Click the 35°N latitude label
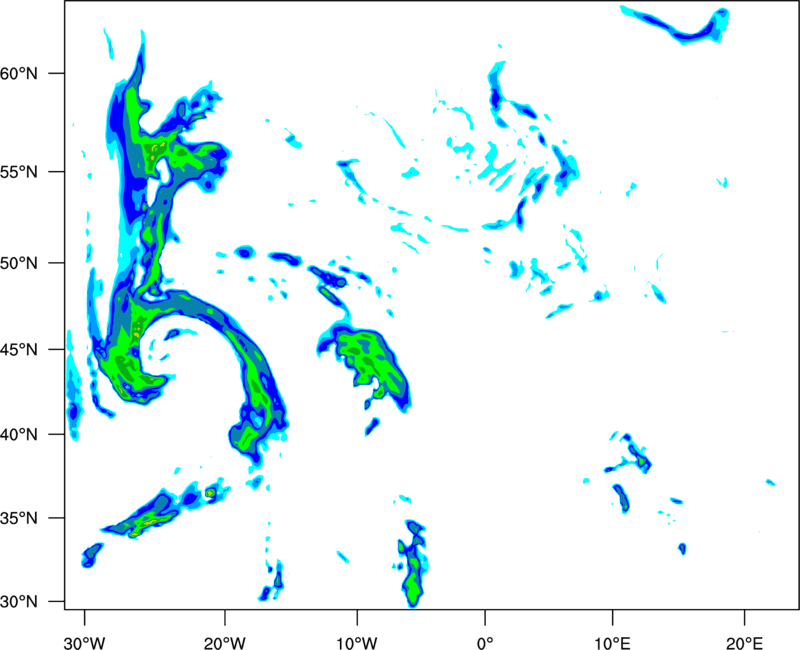This screenshot has width=800, height=650. 19,518
